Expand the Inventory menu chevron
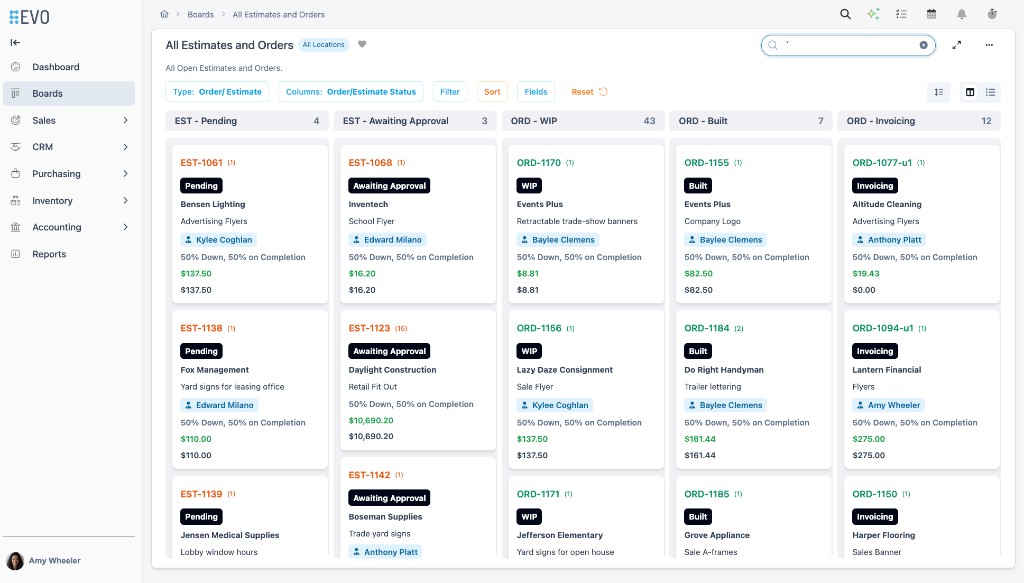This screenshot has height=583, width=1024. (x=125, y=200)
